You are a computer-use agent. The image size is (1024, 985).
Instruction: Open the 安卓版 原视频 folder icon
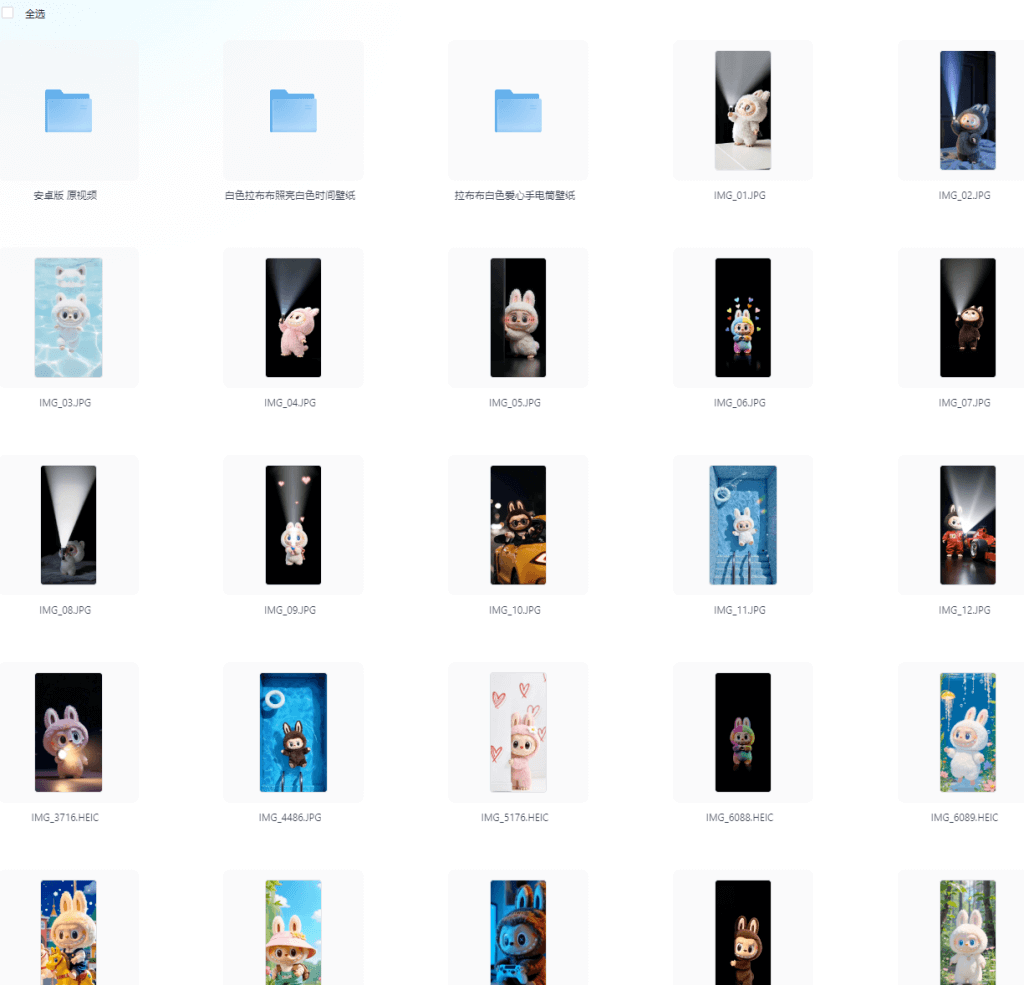pyautogui.click(x=68, y=111)
